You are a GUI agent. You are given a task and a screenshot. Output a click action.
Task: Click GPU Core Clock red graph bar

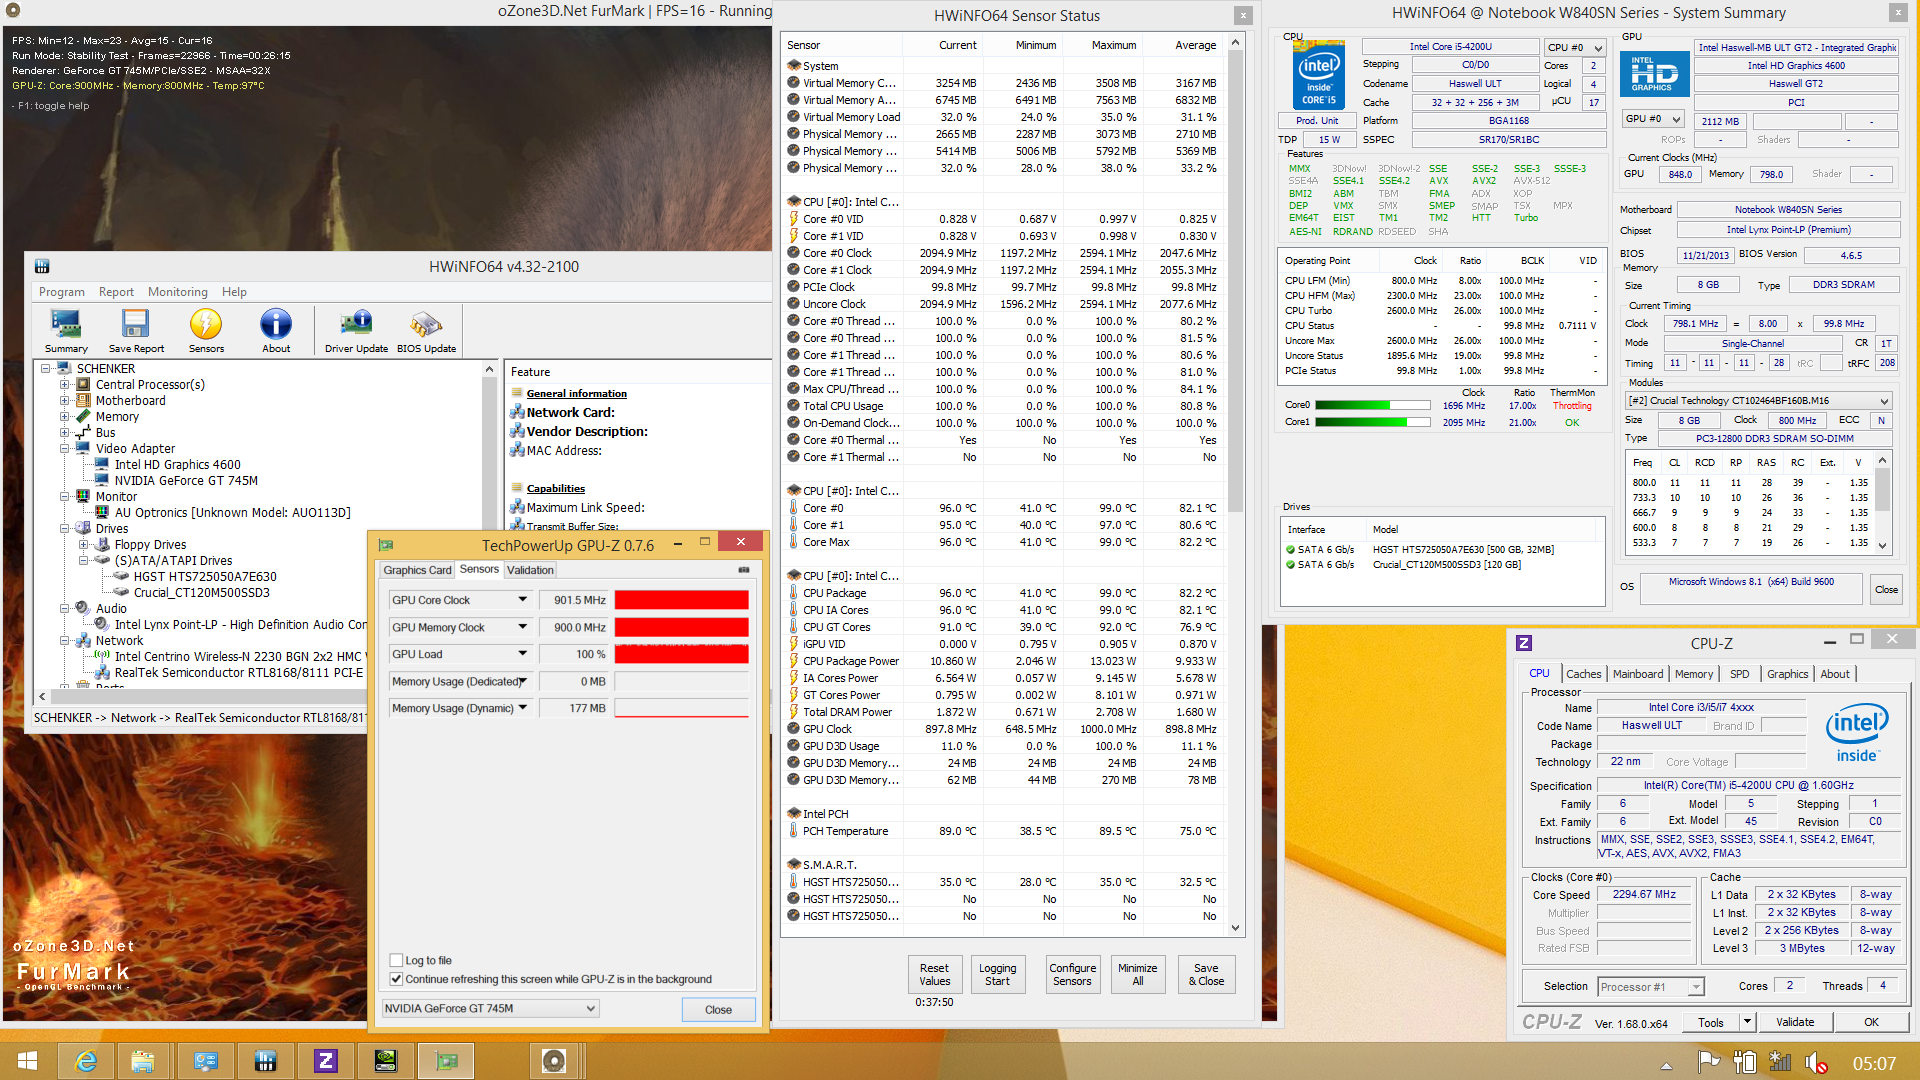tap(681, 600)
